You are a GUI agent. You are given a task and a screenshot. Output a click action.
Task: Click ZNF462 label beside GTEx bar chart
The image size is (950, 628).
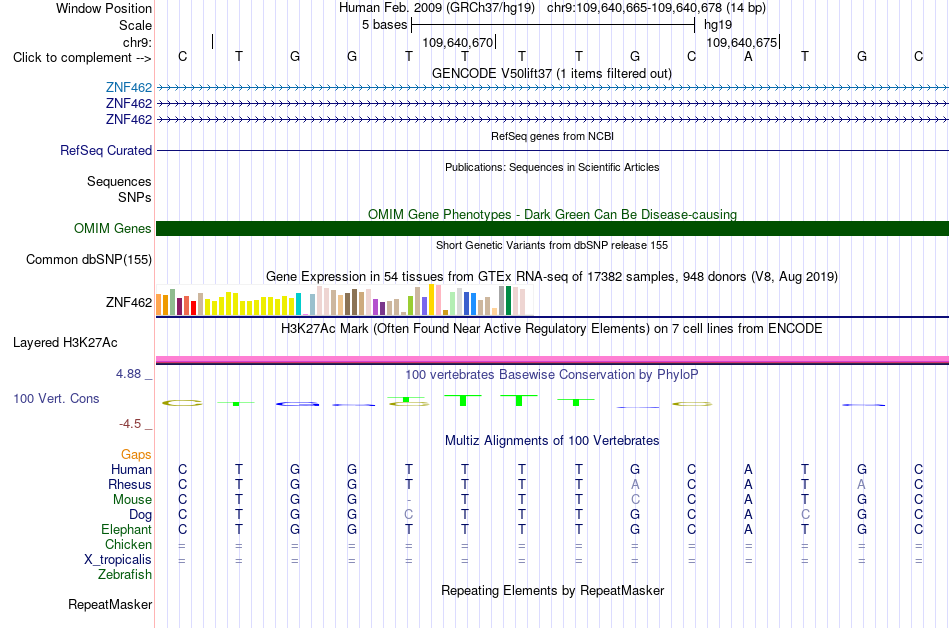[x=128, y=302]
